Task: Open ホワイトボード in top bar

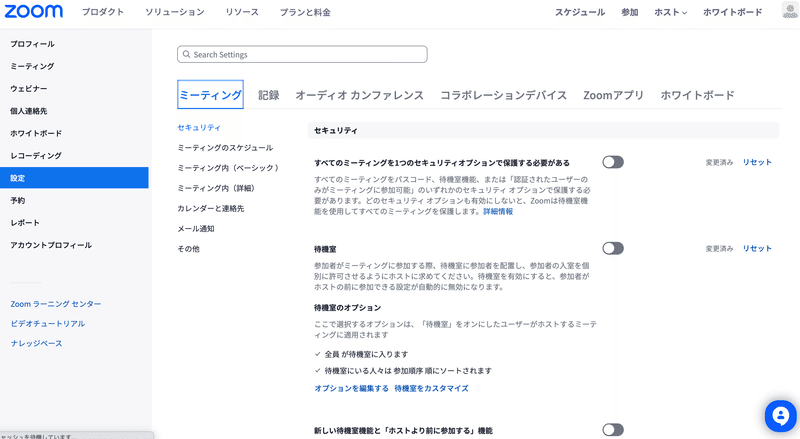Action: (733, 12)
